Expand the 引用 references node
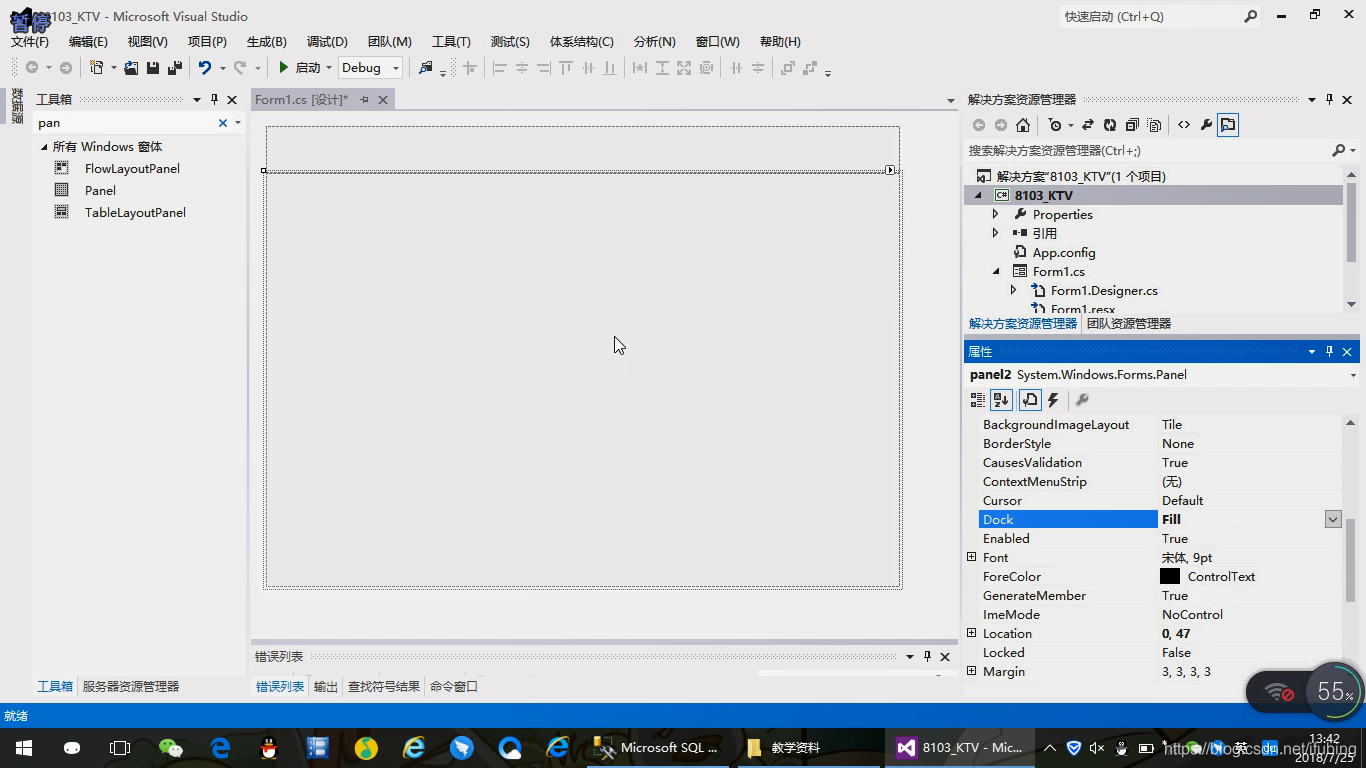Screen dimensions: 1366x768 pyautogui.click(x=995, y=233)
